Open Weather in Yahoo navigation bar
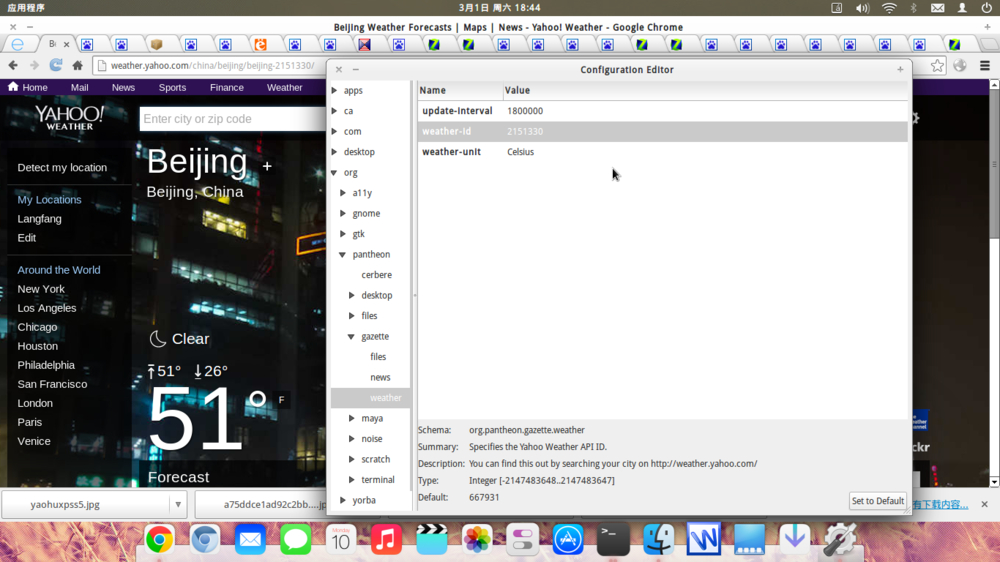 [284, 87]
